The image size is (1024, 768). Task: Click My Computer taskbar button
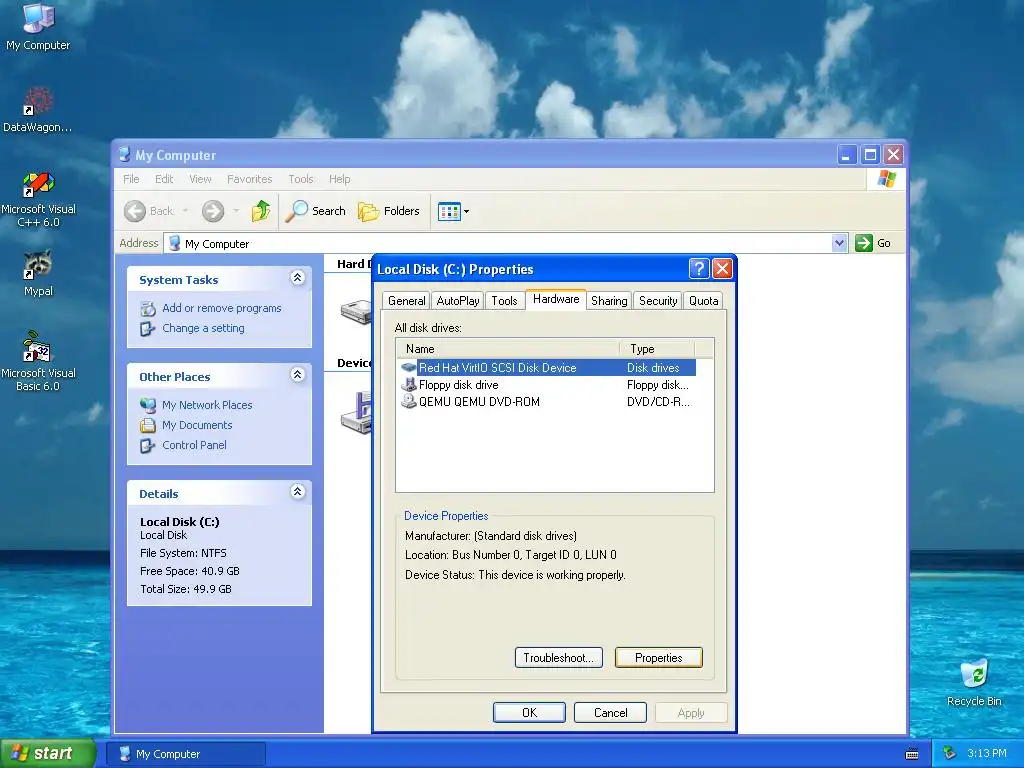(x=186, y=754)
